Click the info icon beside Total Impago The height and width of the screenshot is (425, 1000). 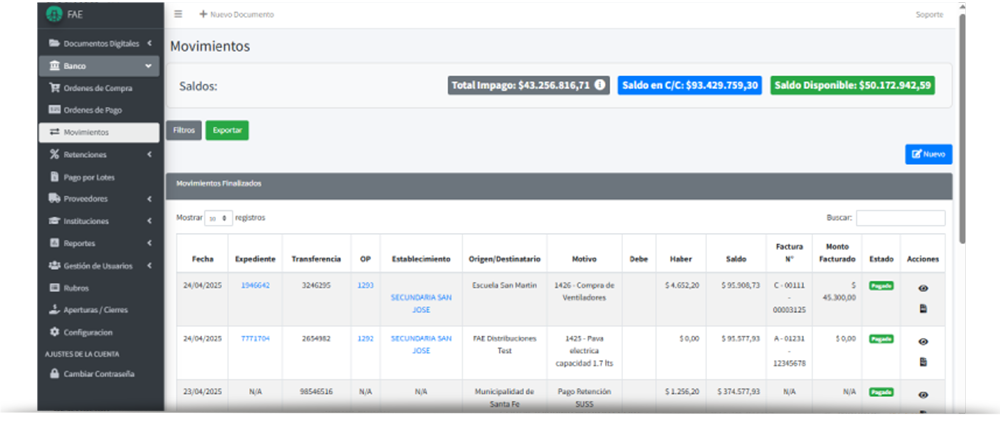[600, 86]
